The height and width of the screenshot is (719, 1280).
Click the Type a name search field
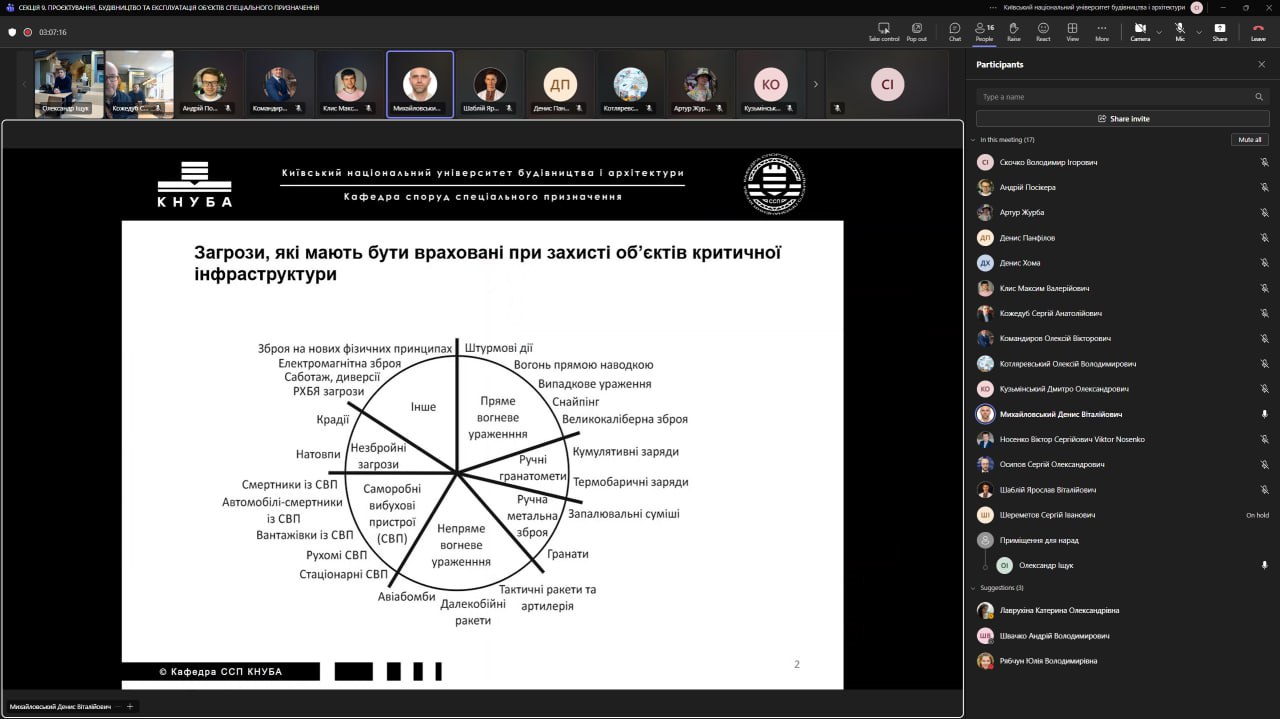1115,97
